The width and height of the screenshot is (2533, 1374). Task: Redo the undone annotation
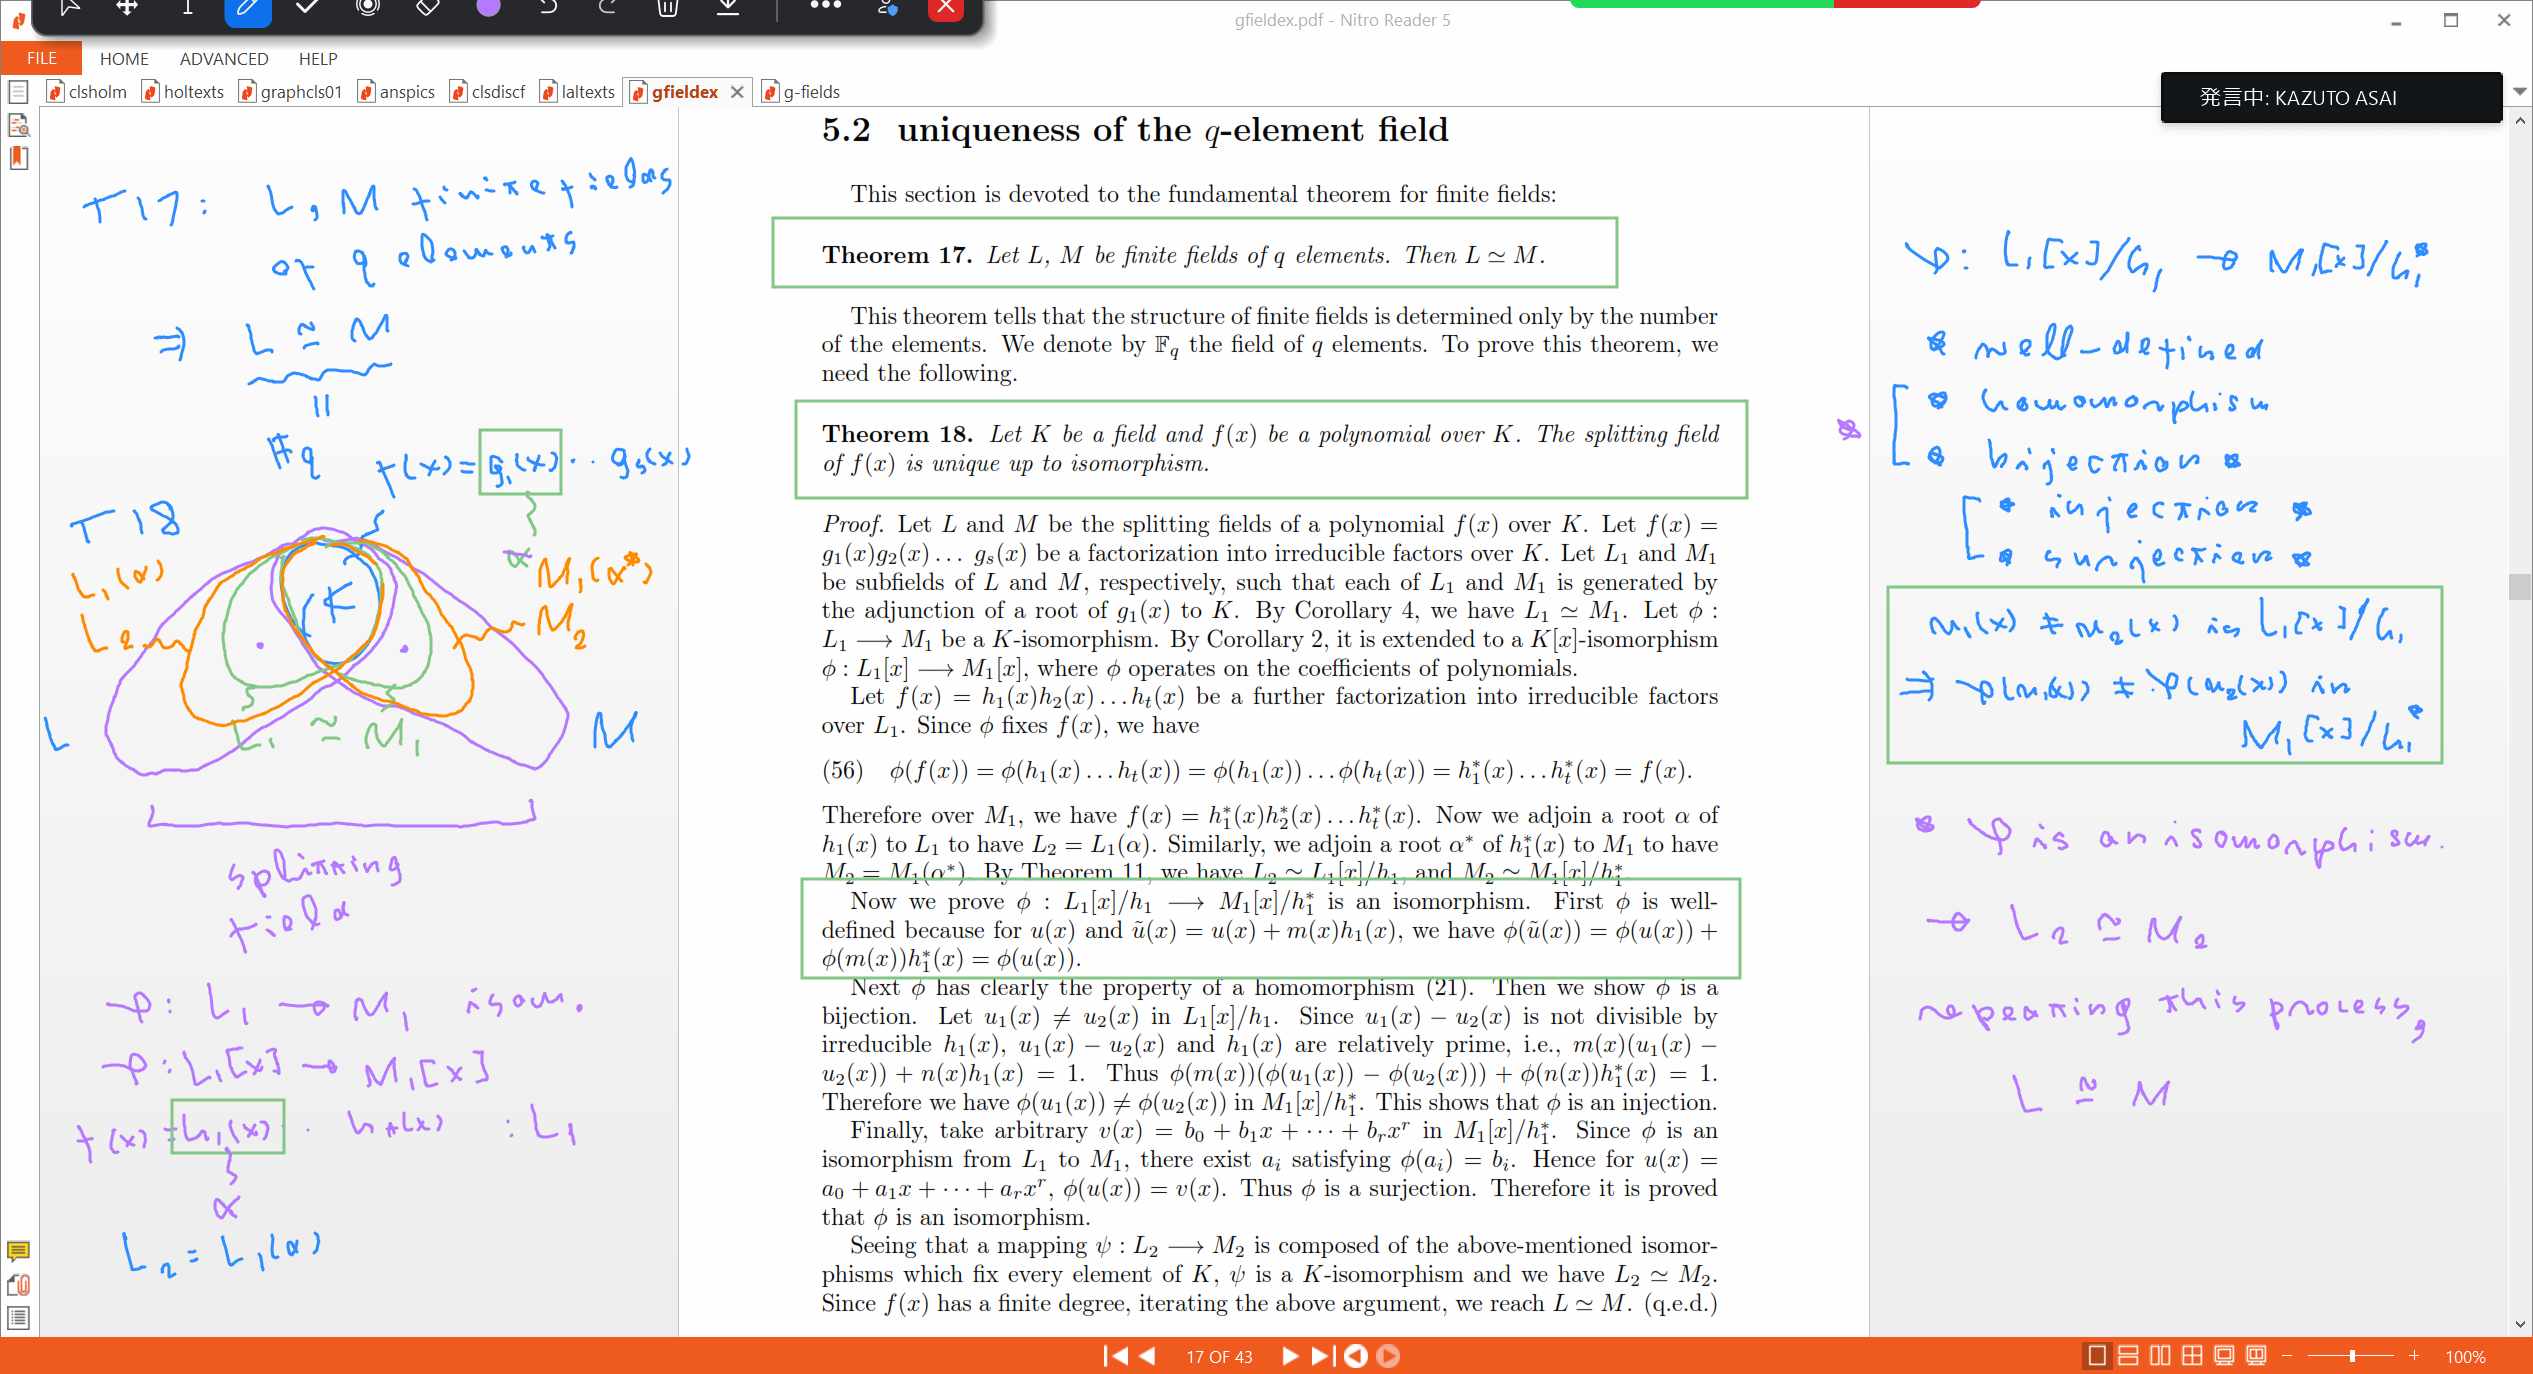tap(607, 10)
